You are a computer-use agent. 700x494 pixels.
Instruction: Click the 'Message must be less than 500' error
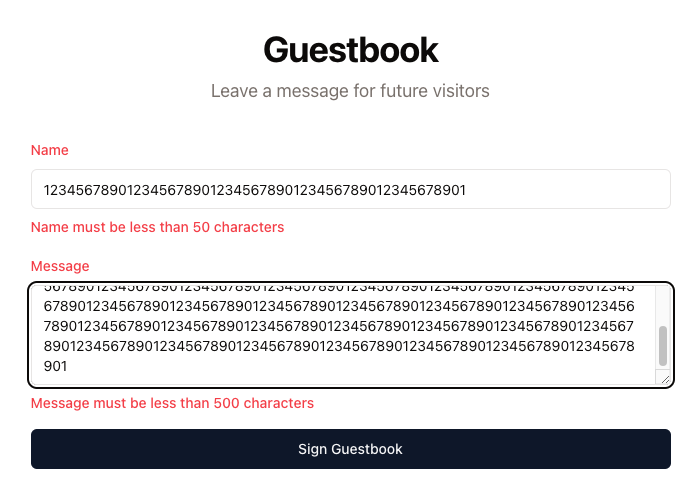click(x=172, y=403)
